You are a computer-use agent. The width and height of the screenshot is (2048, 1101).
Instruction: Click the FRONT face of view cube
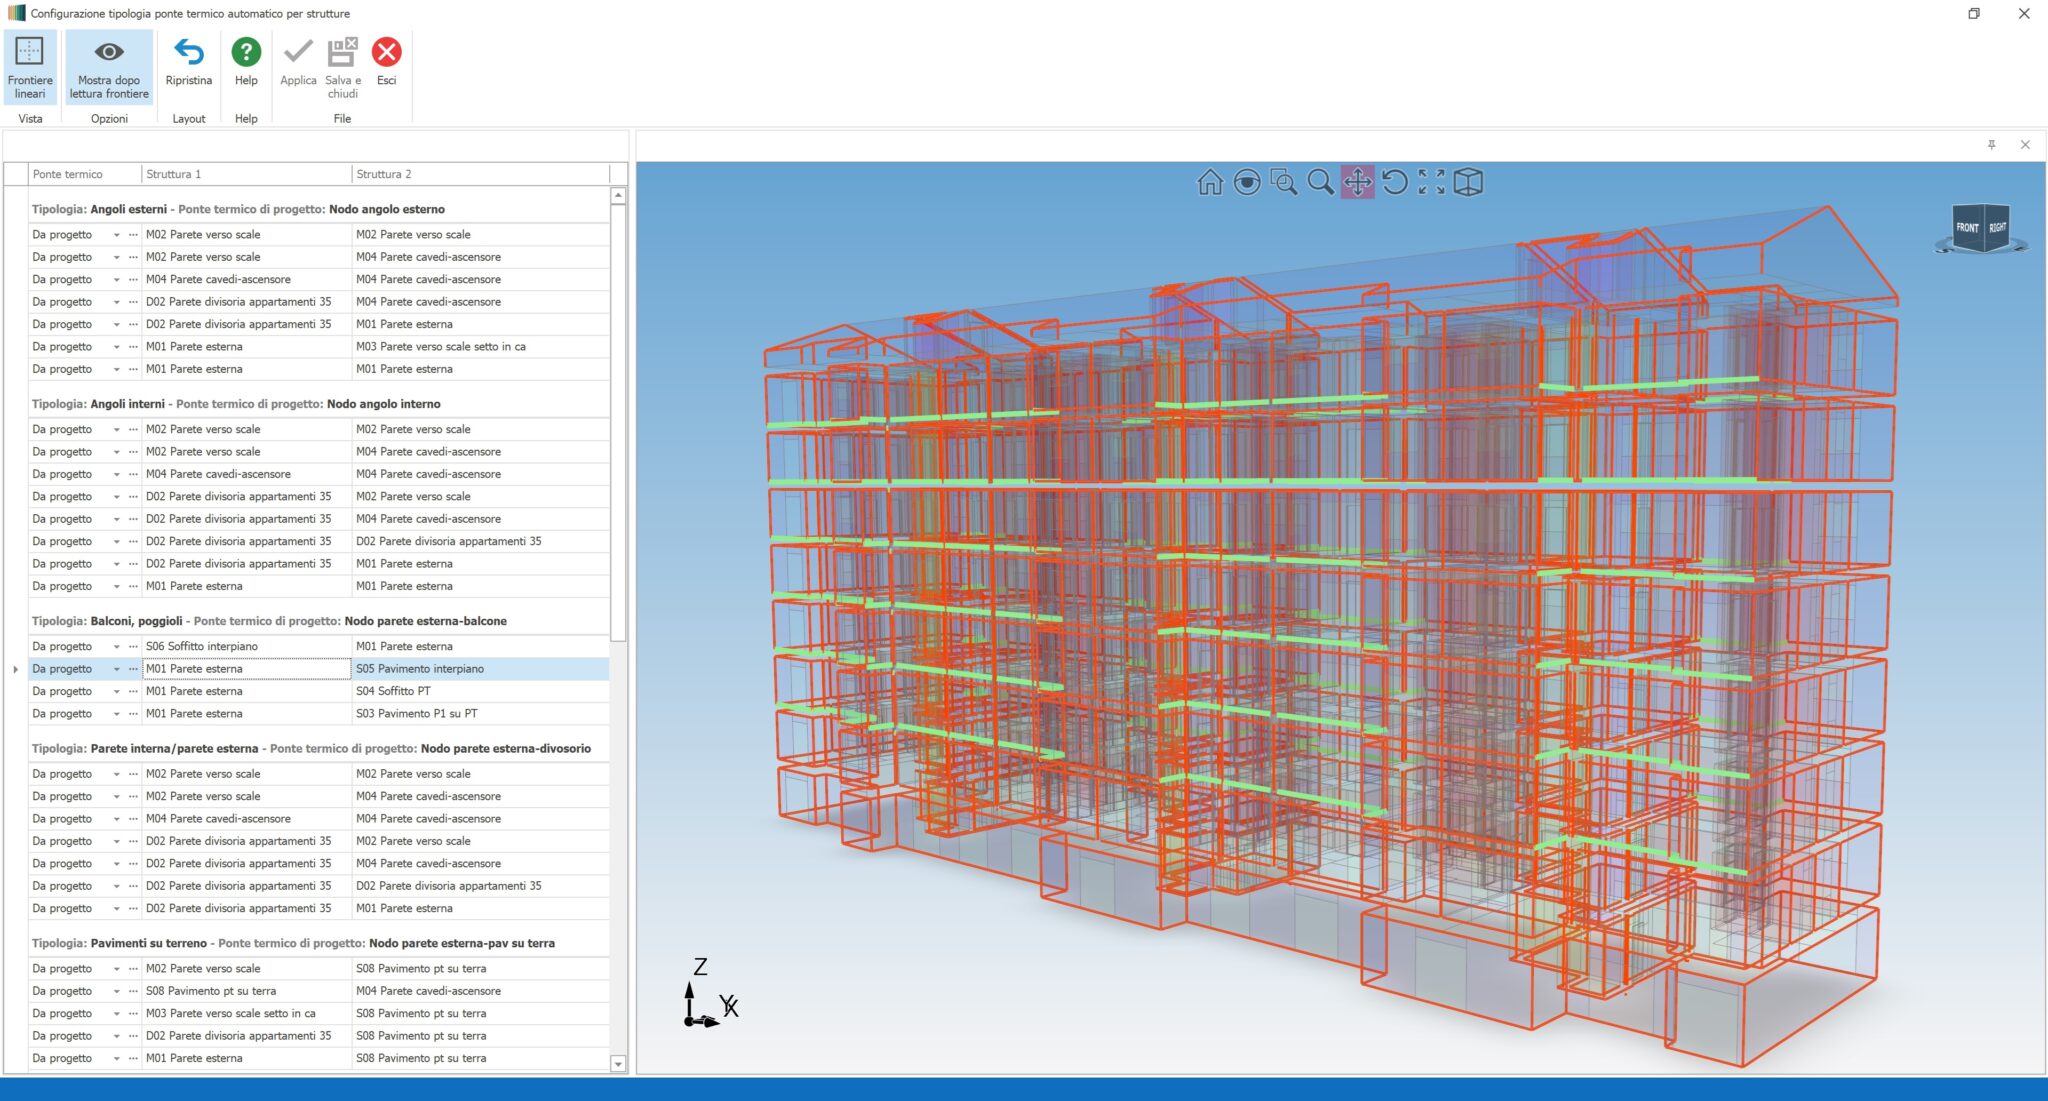1966,228
